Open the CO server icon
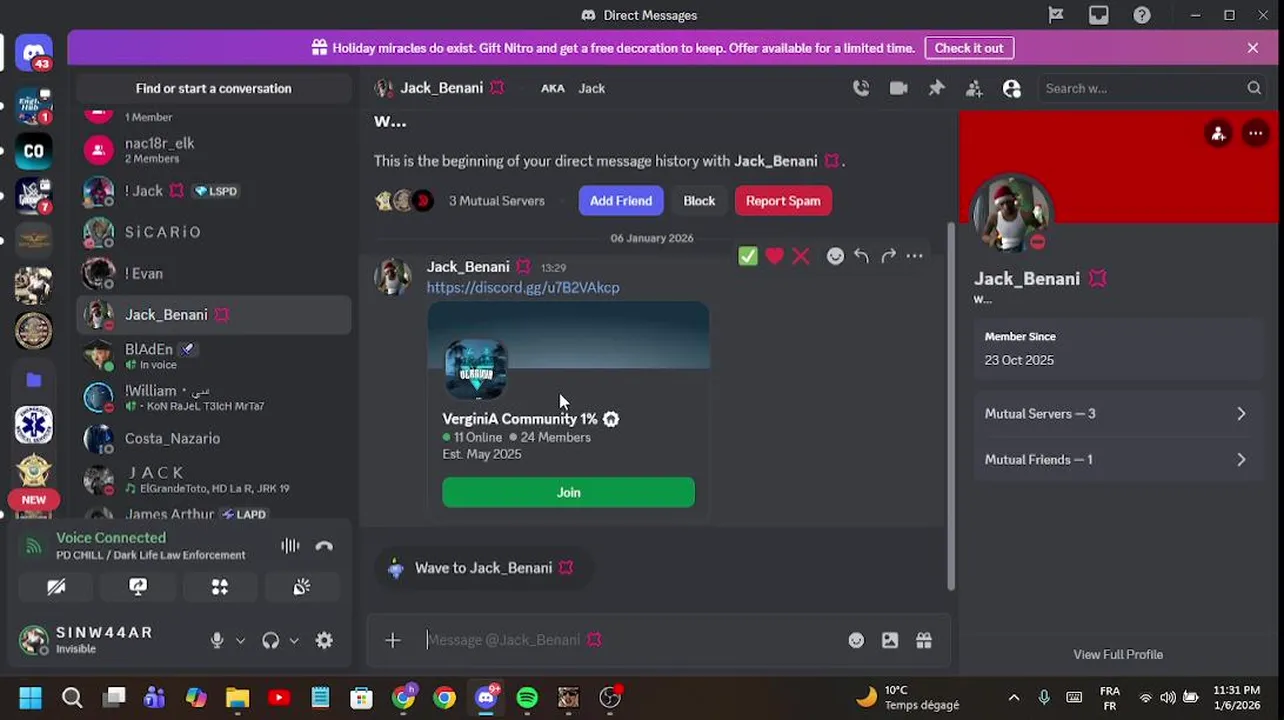The height and width of the screenshot is (720, 1284). point(34,151)
